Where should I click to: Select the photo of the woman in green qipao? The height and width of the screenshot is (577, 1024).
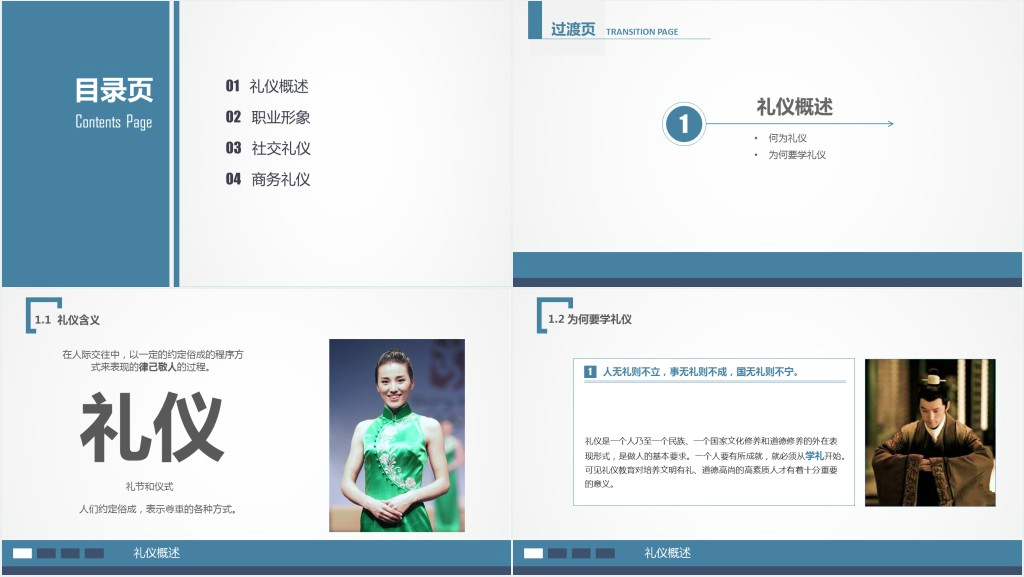coord(397,435)
